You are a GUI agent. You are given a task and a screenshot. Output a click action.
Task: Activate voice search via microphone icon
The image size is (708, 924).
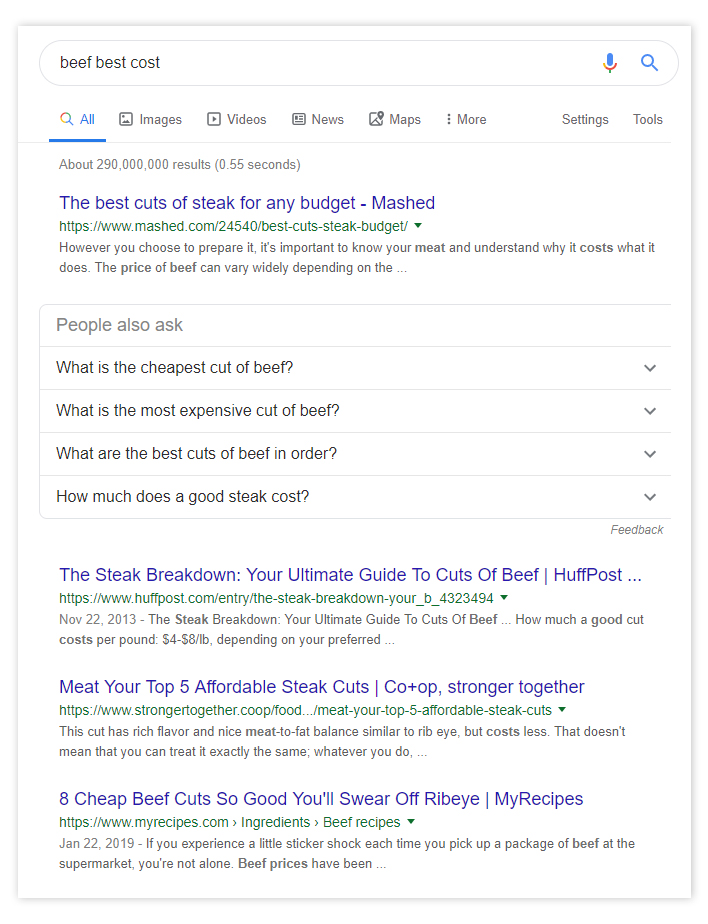pos(610,62)
